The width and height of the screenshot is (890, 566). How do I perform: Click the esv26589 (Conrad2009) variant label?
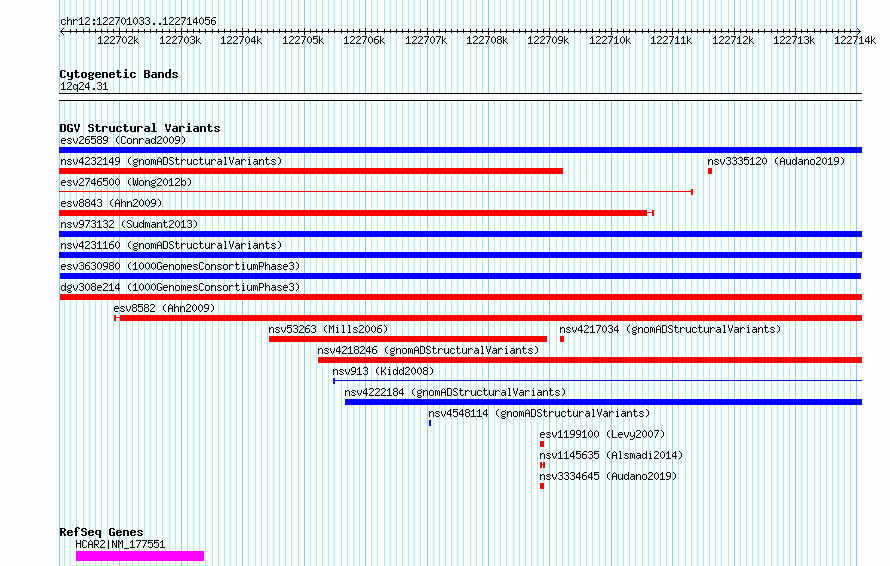[123, 140]
